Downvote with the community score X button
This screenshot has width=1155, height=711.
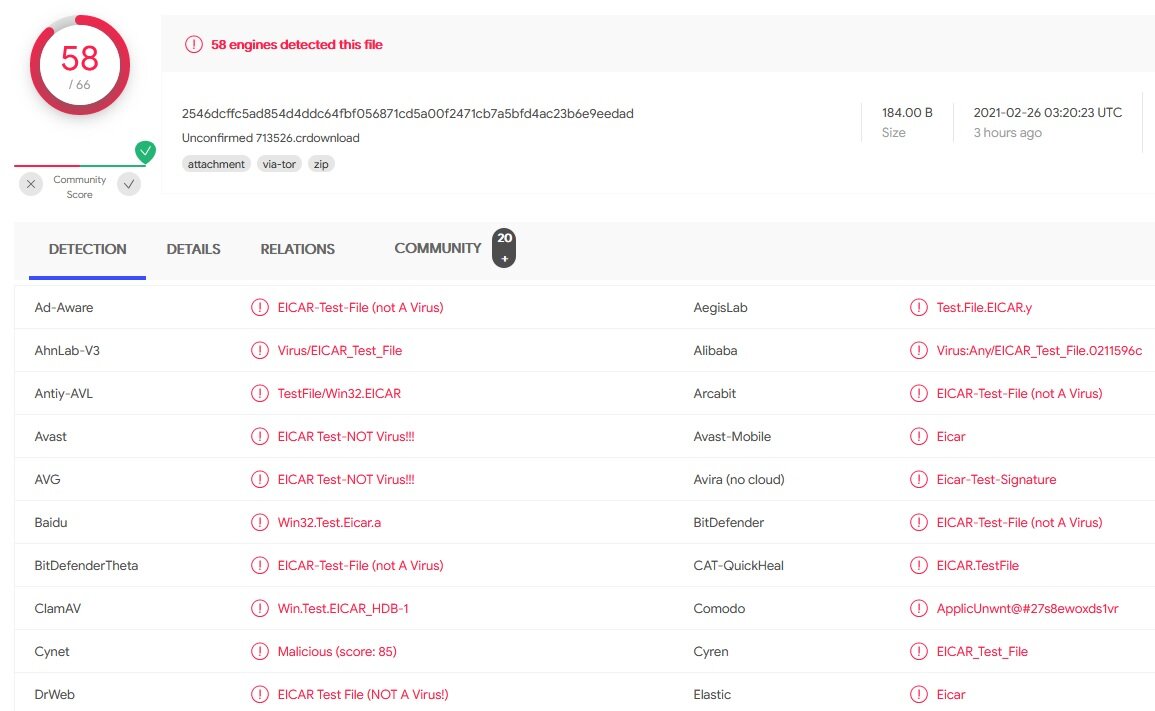point(31,184)
